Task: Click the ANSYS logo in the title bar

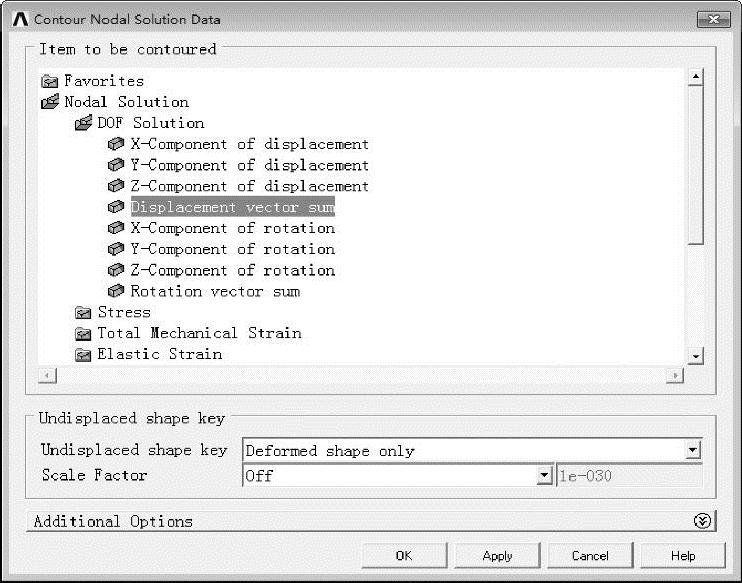Action: [20, 19]
